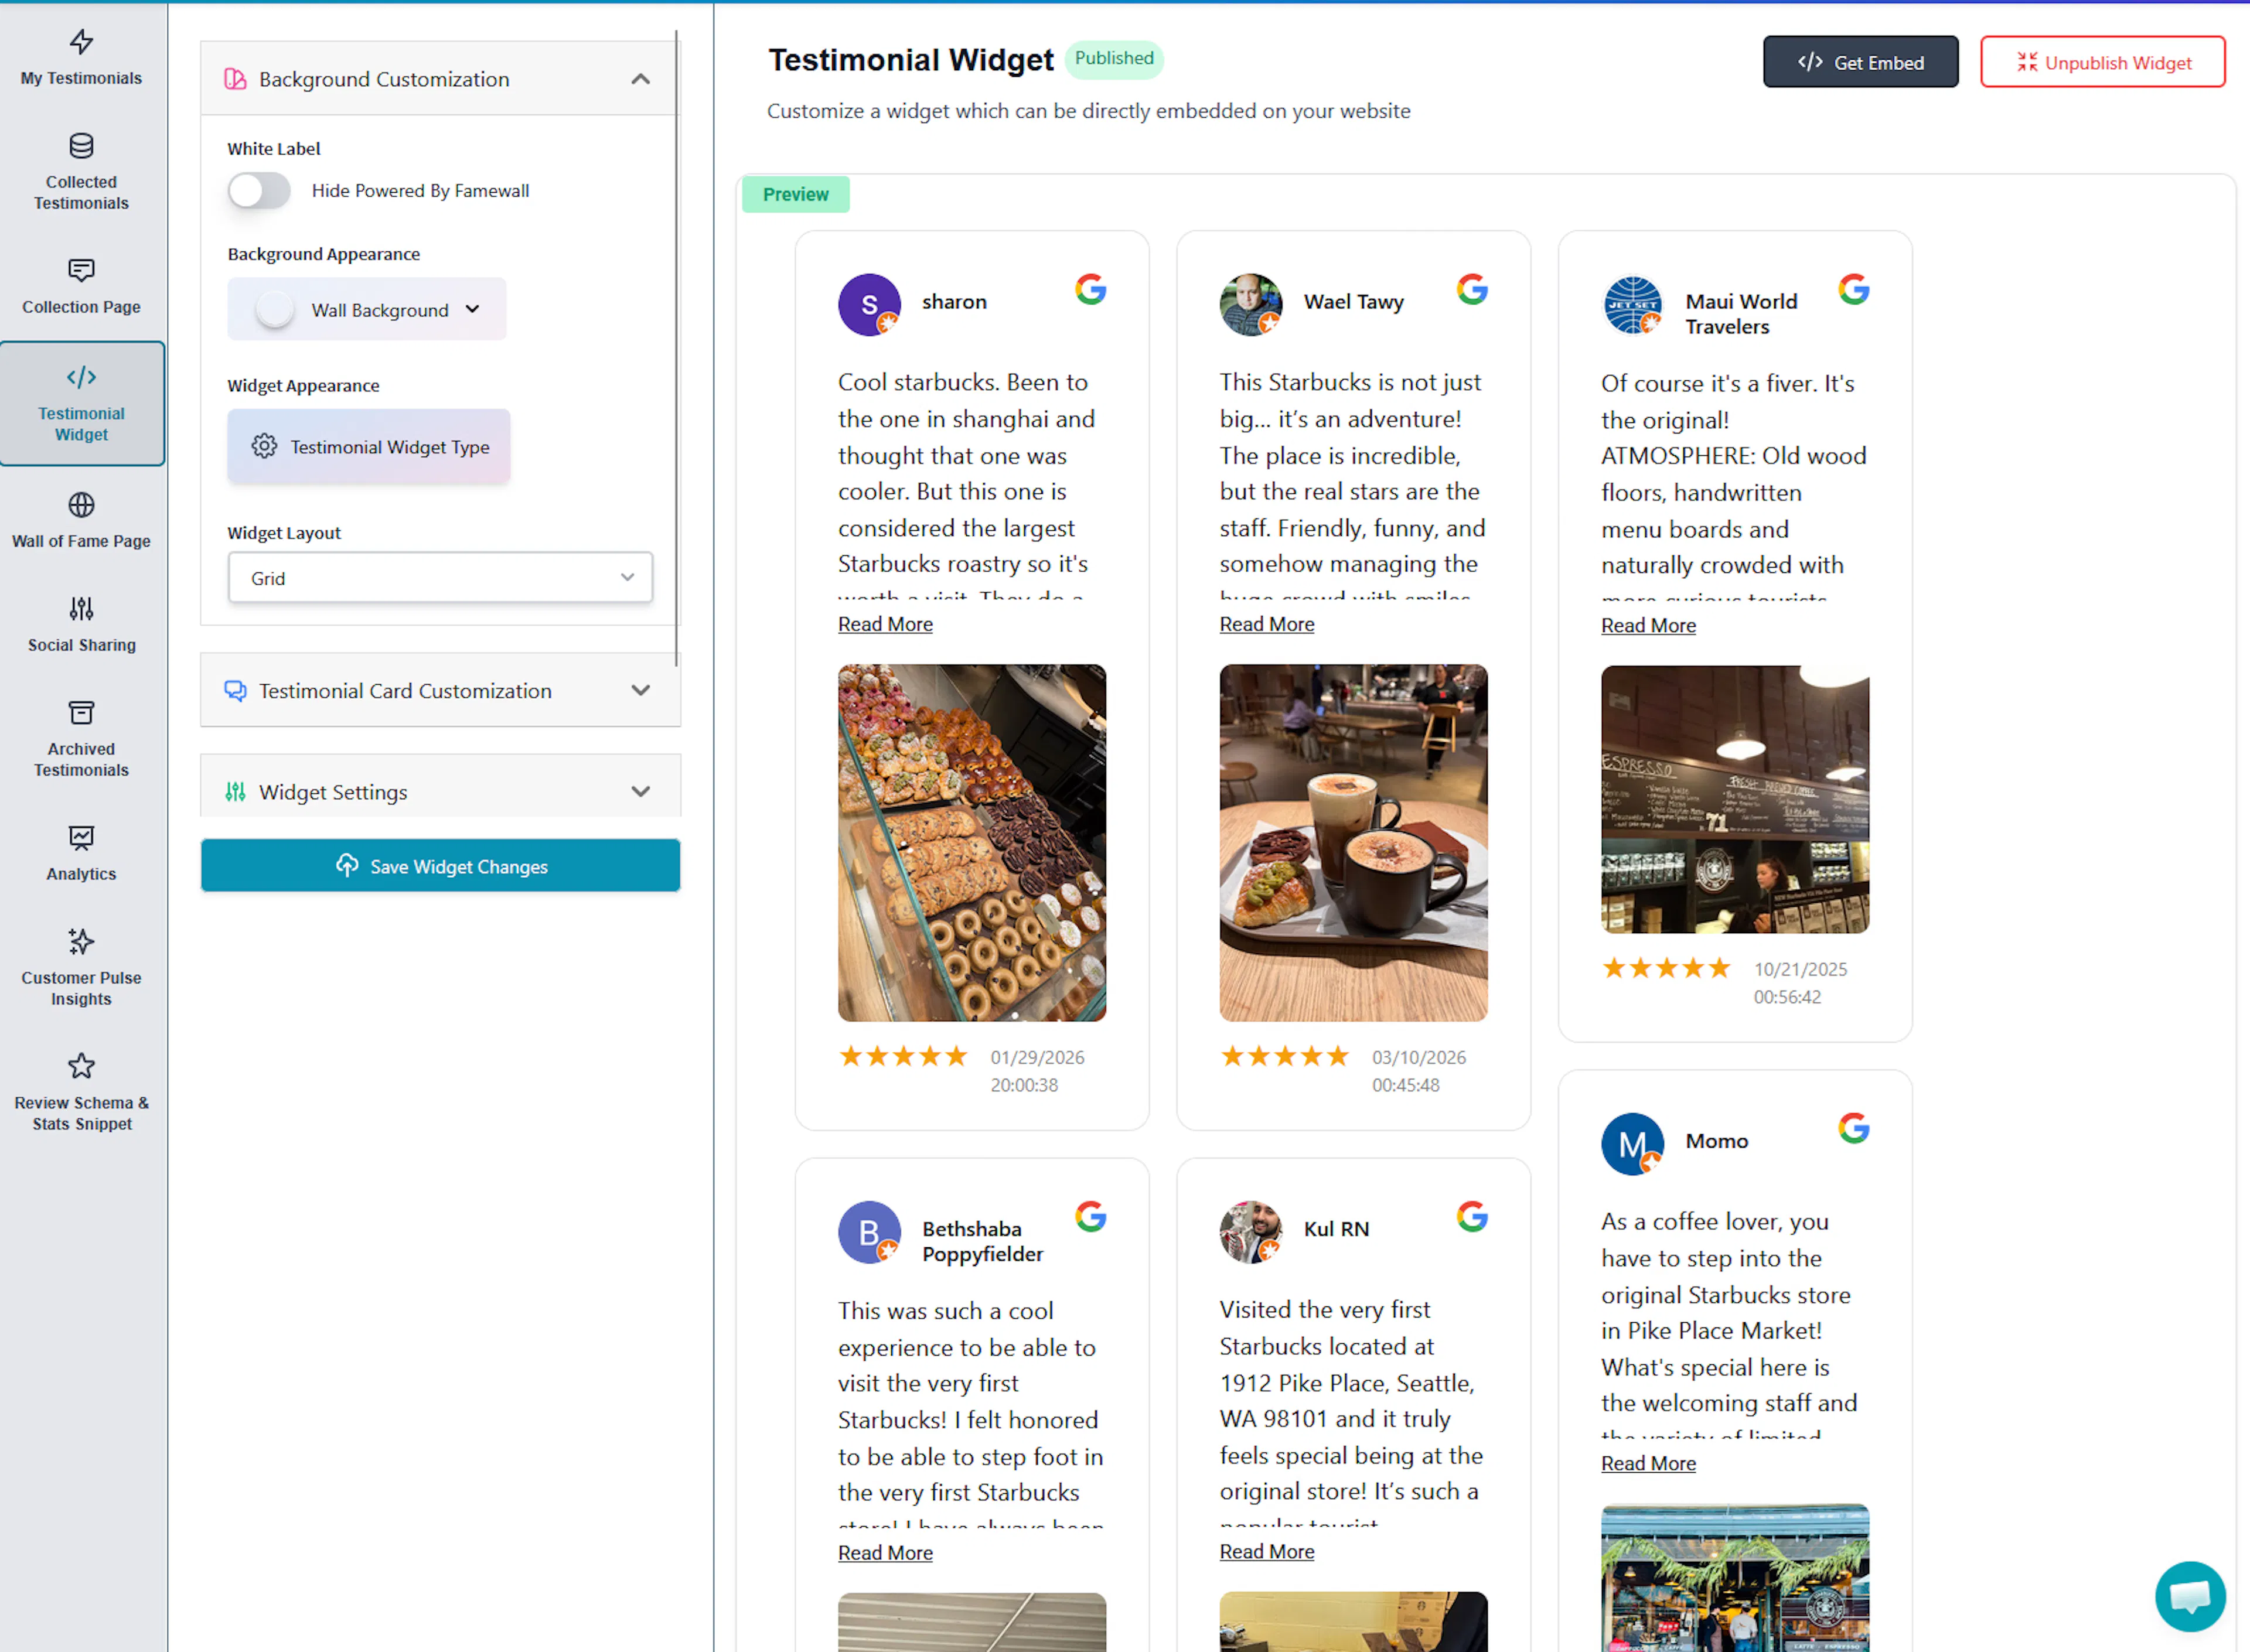
Task: Open Momo's storefront photo
Action: [x=1735, y=1578]
